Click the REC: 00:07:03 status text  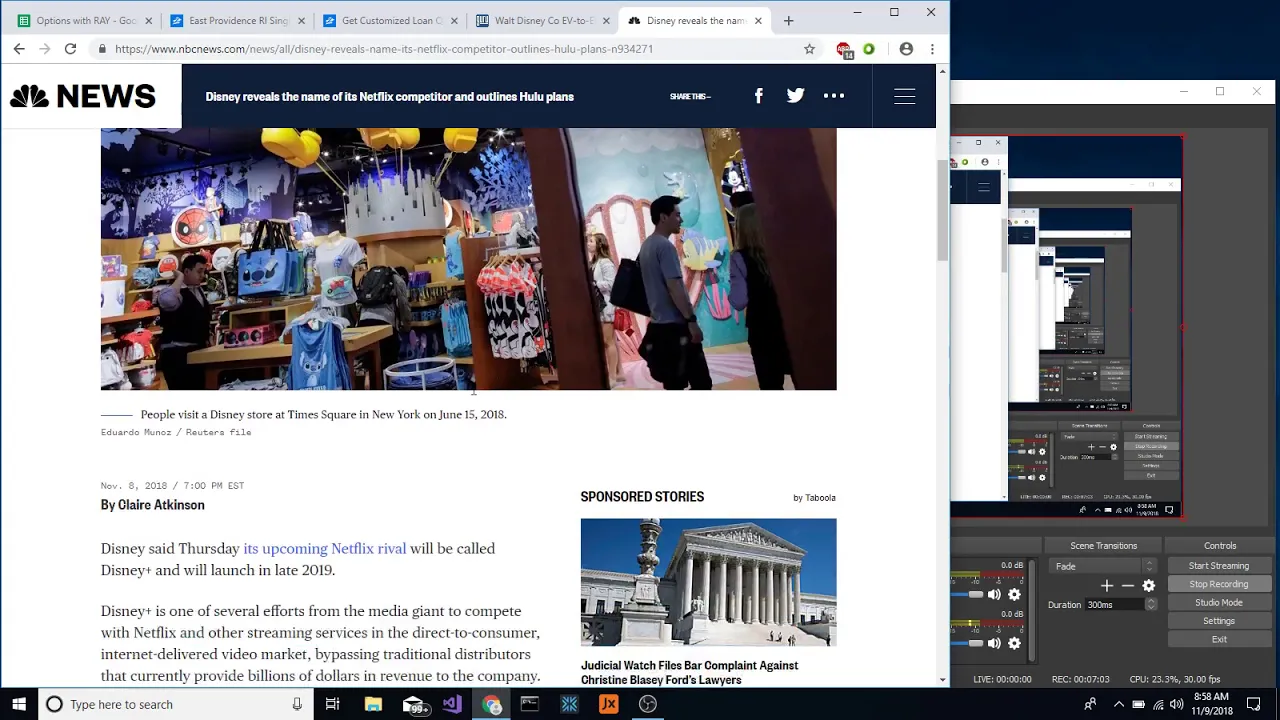pos(1080,679)
